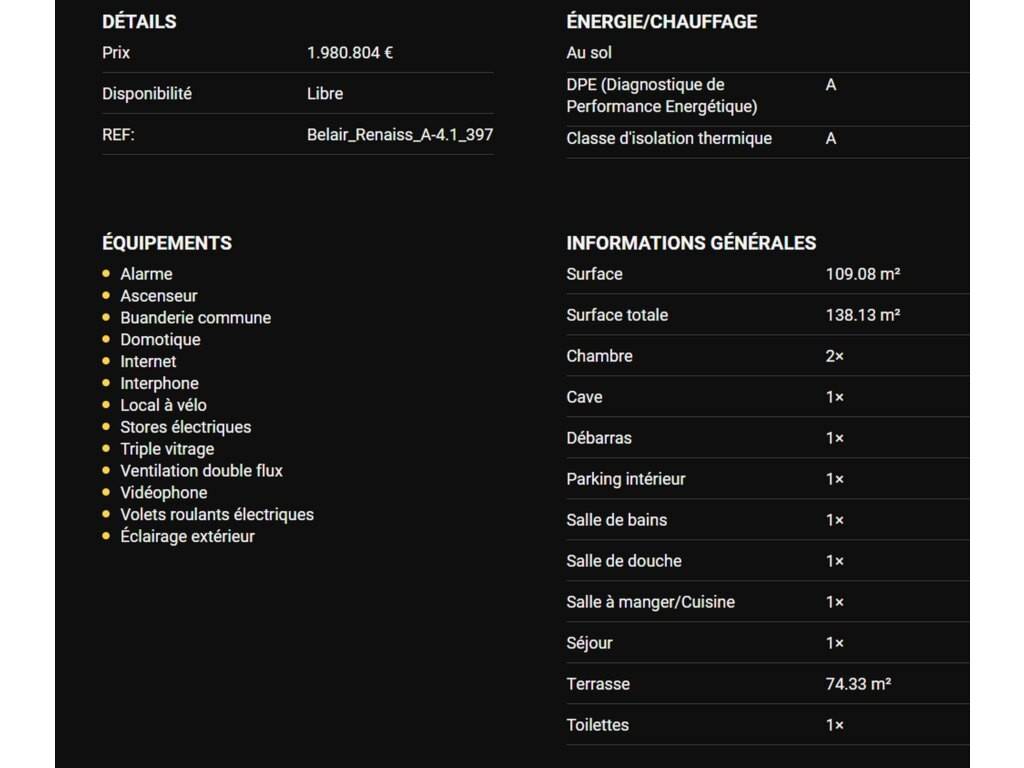Select the bullet before Domotique
This screenshot has width=1024, height=768.
[x=106, y=339]
